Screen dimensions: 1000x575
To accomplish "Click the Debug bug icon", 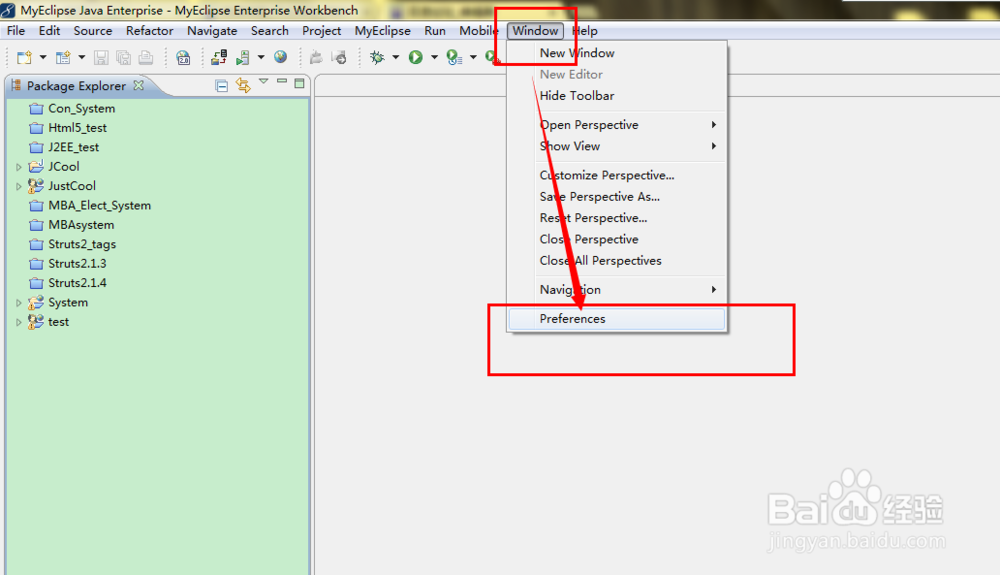I will pos(377,57).
